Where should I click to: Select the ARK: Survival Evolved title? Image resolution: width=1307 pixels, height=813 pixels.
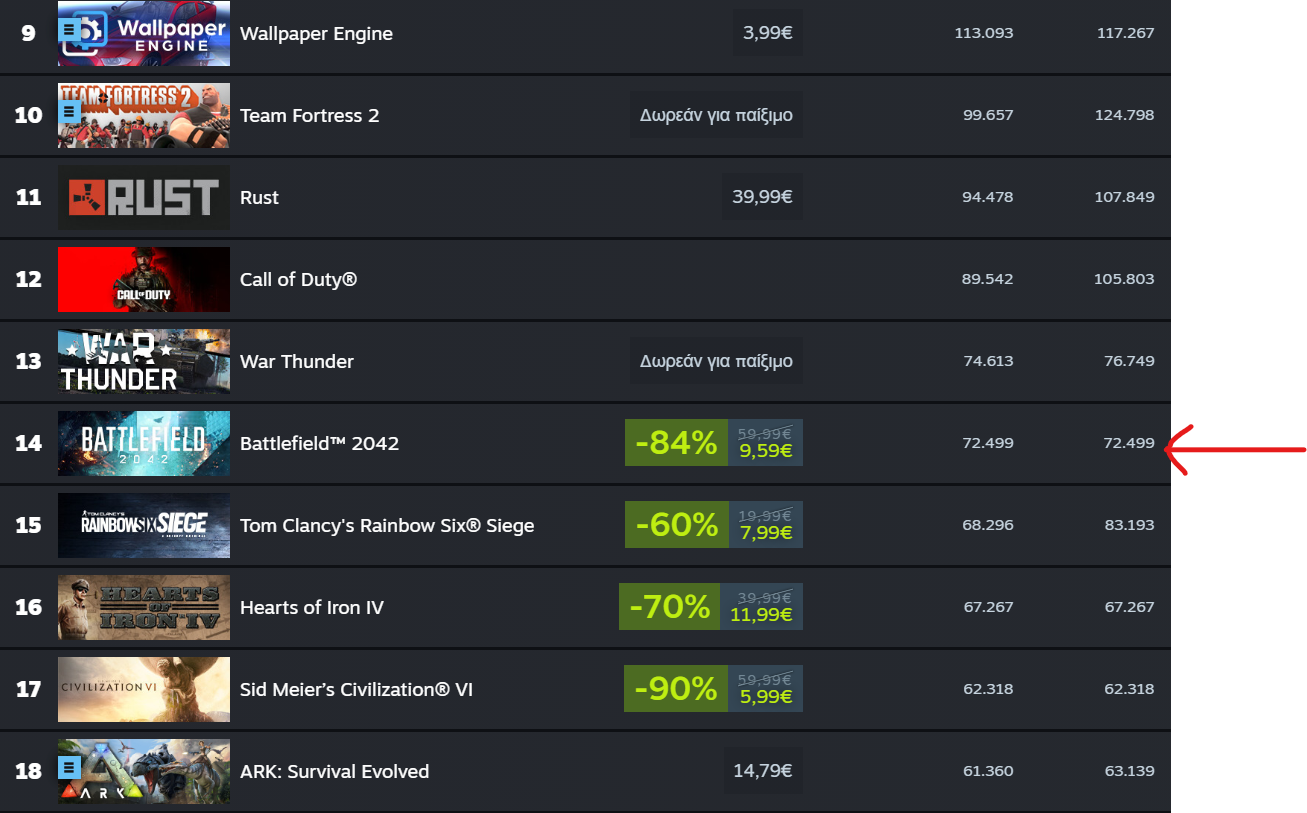pyautogui.click(x=335, y=772)
